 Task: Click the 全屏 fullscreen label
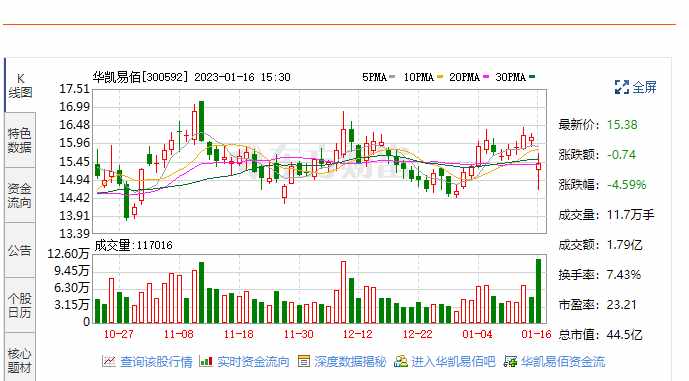point(644,87)
